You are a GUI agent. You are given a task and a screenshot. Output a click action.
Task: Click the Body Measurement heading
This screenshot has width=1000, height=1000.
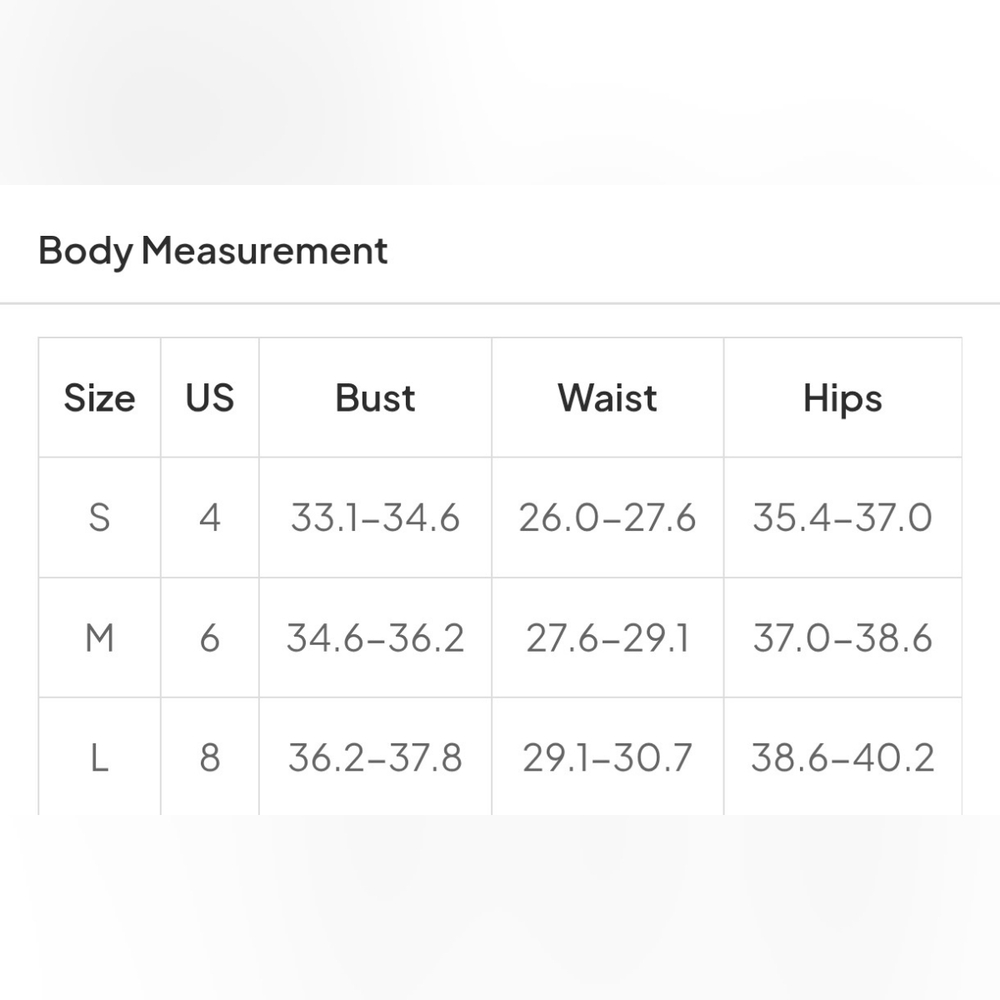tap(212, 251)
